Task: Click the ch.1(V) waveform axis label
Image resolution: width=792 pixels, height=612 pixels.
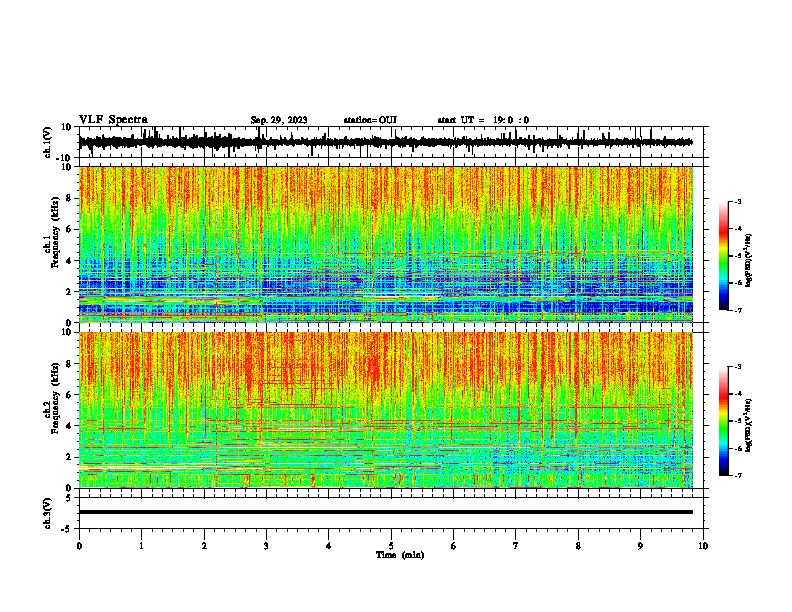Action: click(x=48, y=142)
